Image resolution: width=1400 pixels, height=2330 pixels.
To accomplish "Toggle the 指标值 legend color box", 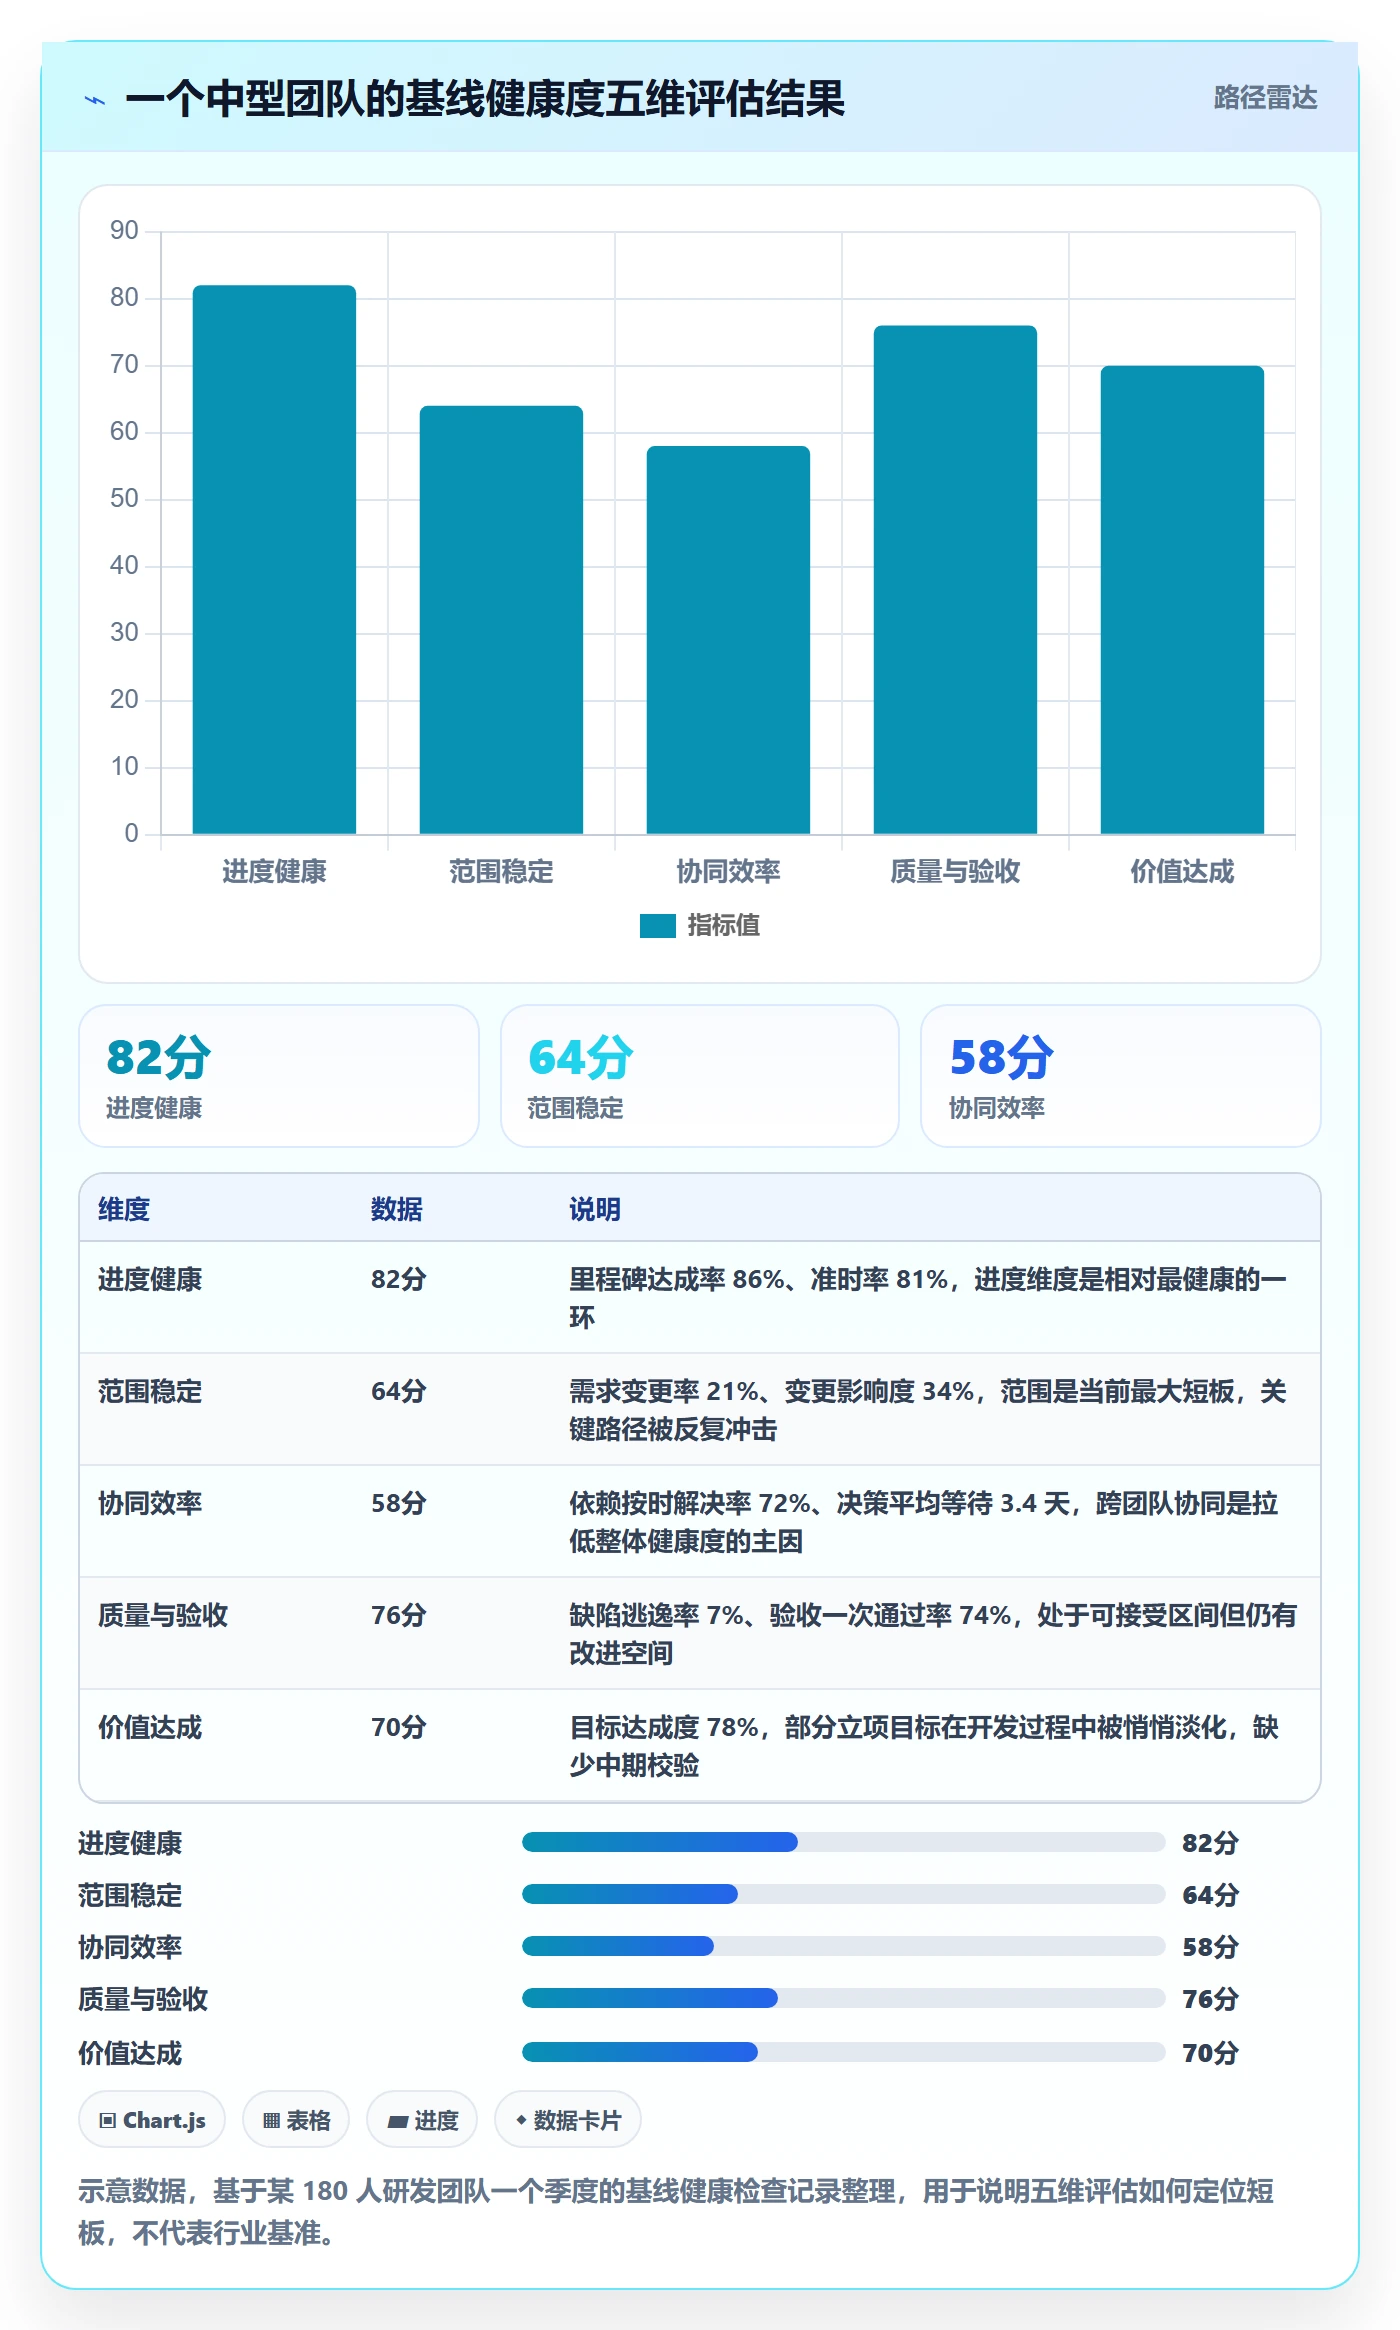I will 657,926.
